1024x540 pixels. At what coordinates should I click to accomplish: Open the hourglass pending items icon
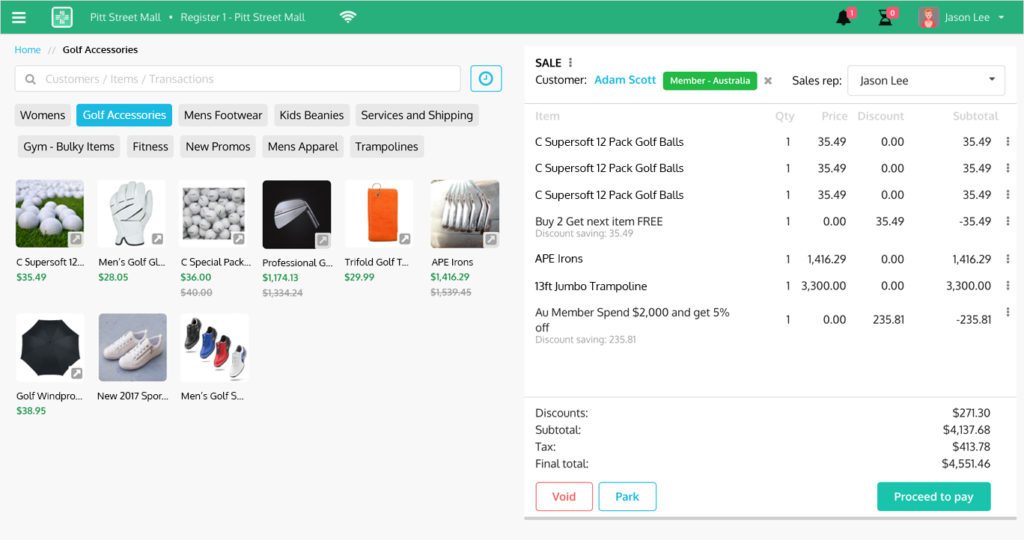pos(885,17)
